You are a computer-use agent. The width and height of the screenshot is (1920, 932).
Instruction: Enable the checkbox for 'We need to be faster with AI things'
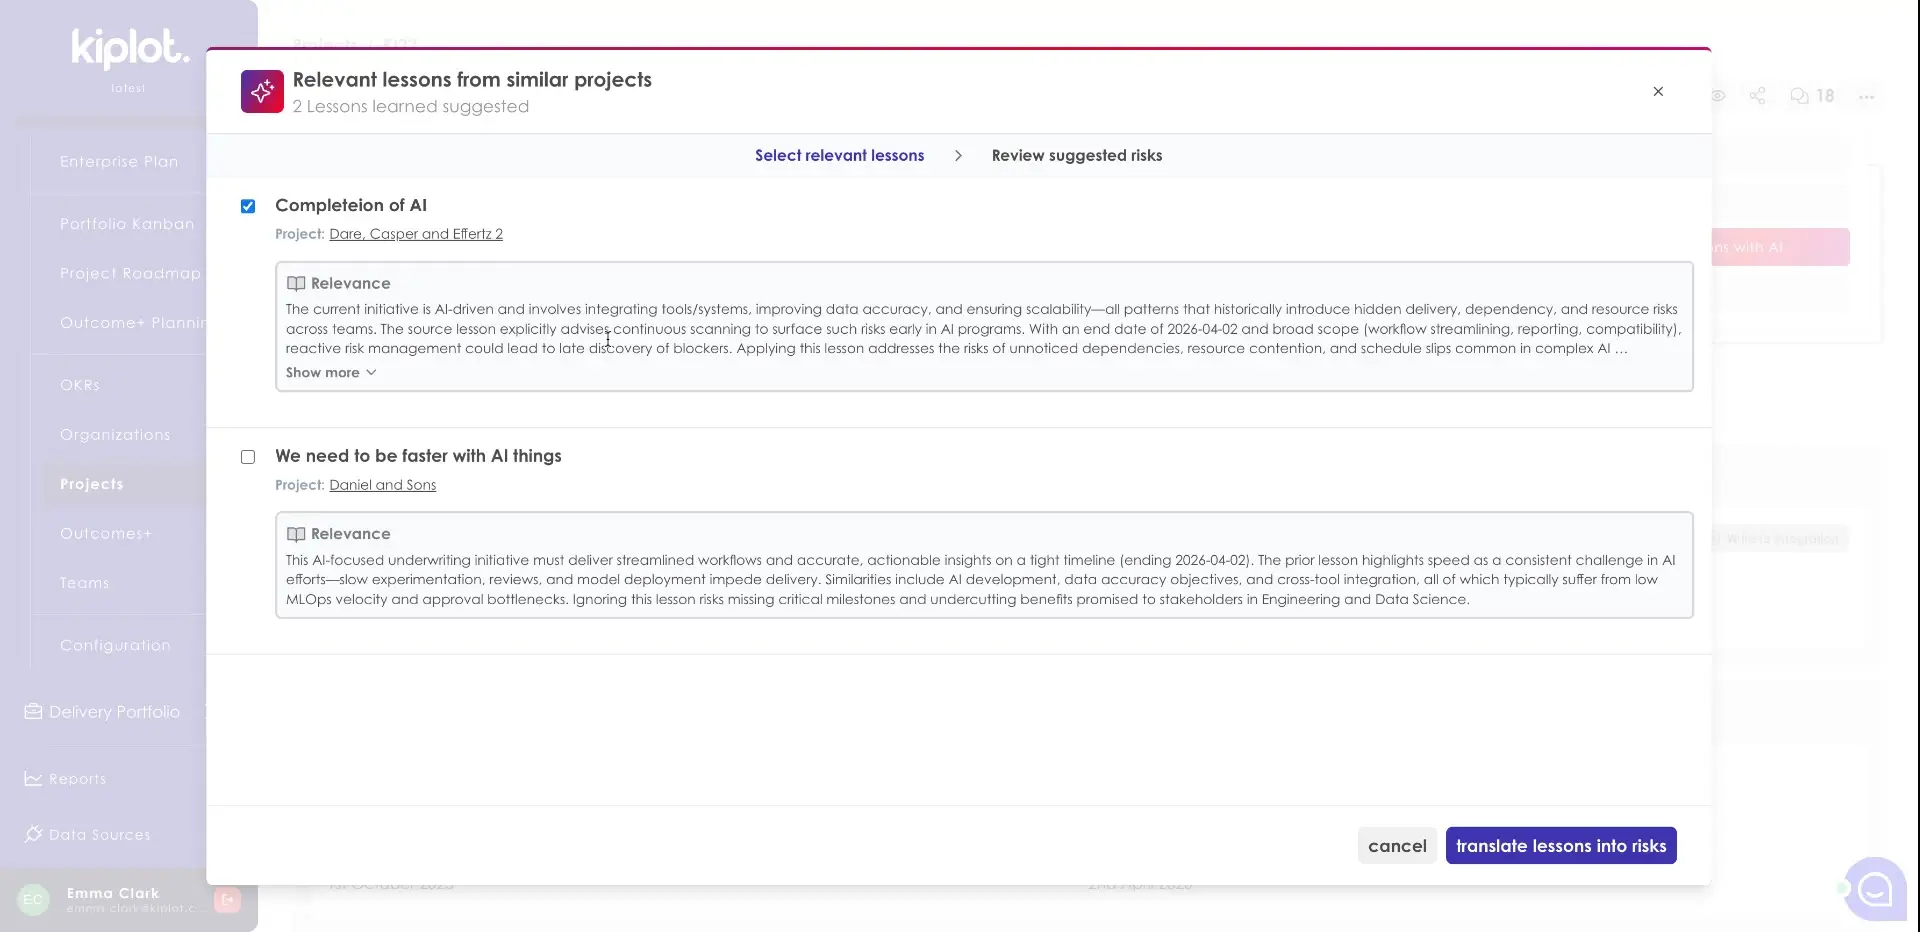point(247,456)
